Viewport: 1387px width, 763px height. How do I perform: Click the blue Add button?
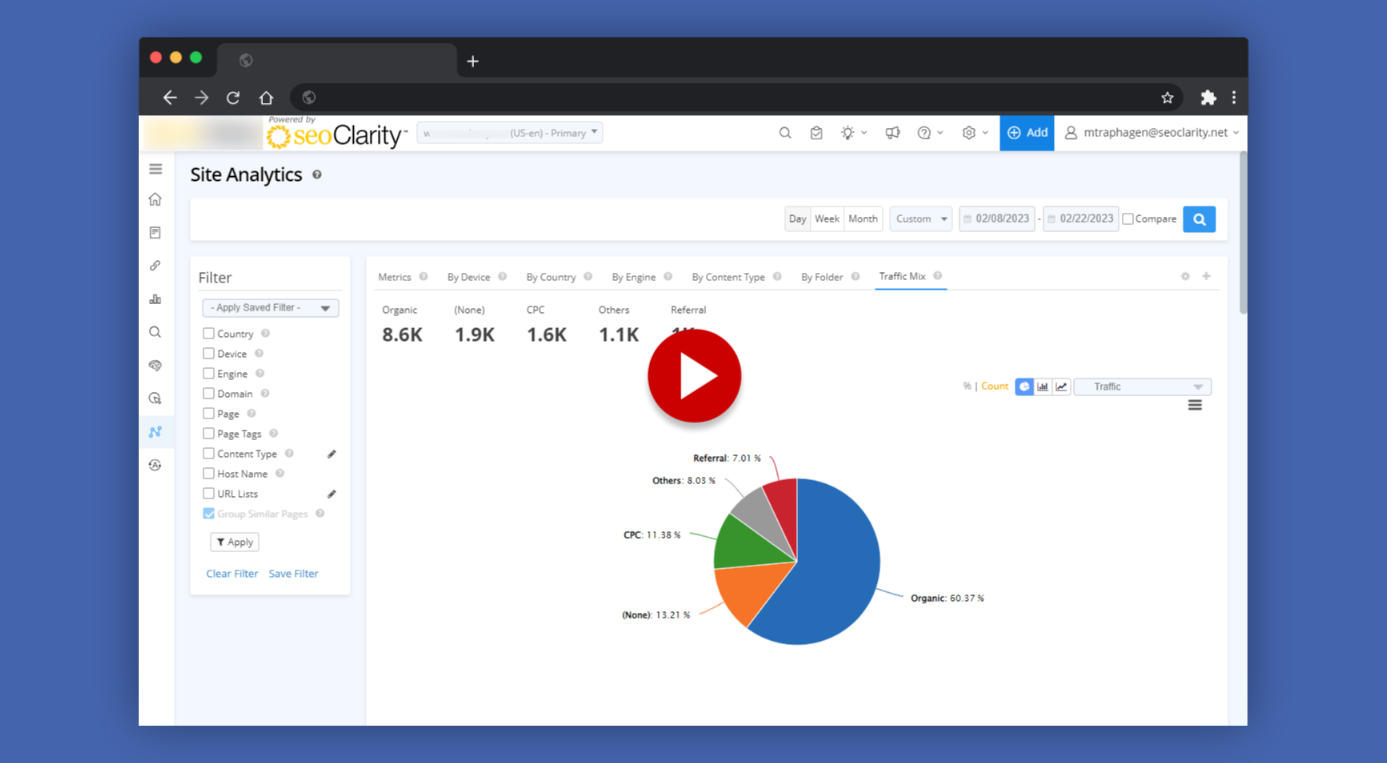coord(1027,133)
